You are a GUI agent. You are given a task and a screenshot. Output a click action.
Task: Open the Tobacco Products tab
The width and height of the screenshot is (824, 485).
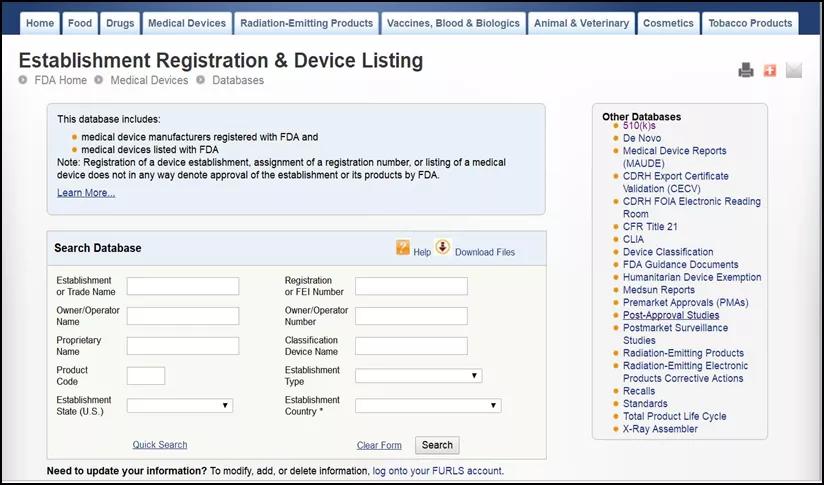pyautogui.click(x=750, y=23)
